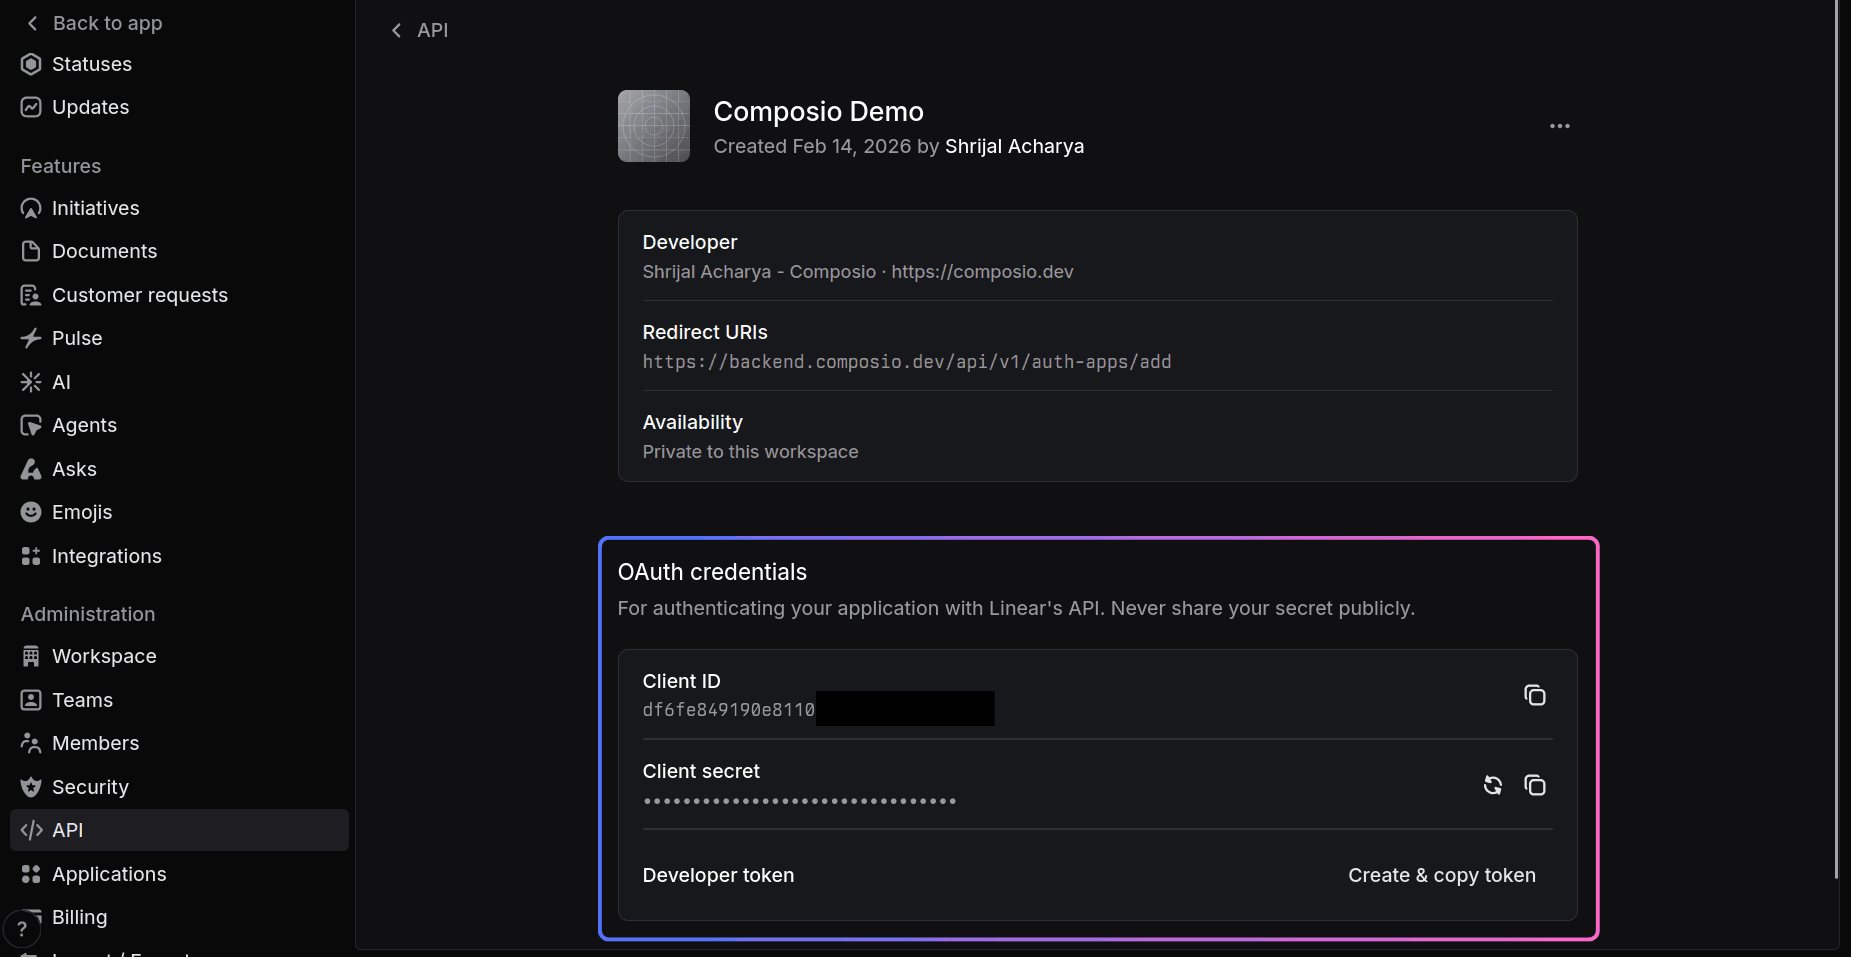Regenerate the Client secret

pos(1492,785)
